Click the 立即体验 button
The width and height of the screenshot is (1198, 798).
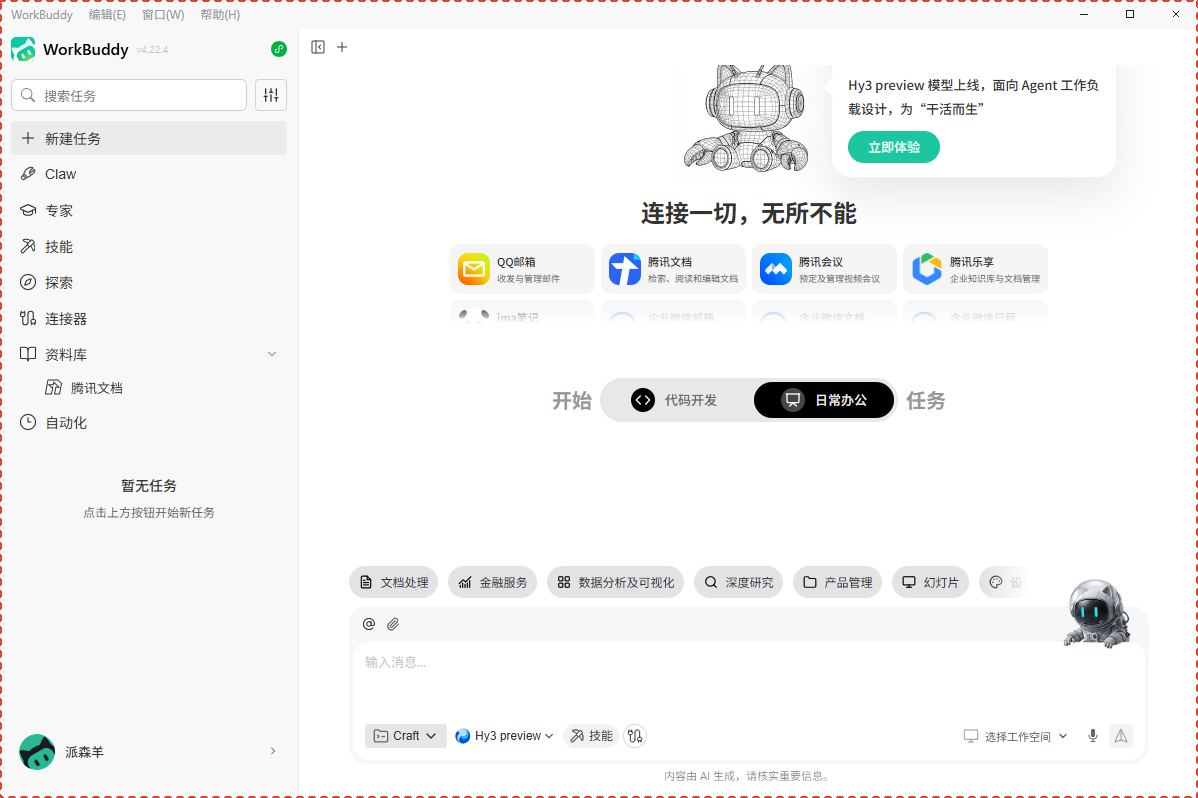click(x=894, y=147)
